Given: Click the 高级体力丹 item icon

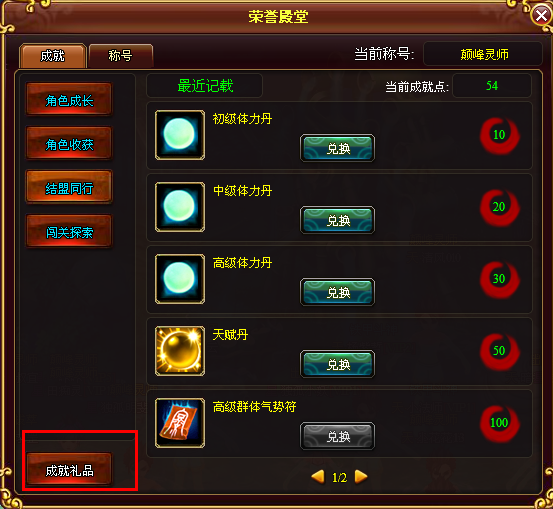Looking at the screenshot, I should click(180, 279).
